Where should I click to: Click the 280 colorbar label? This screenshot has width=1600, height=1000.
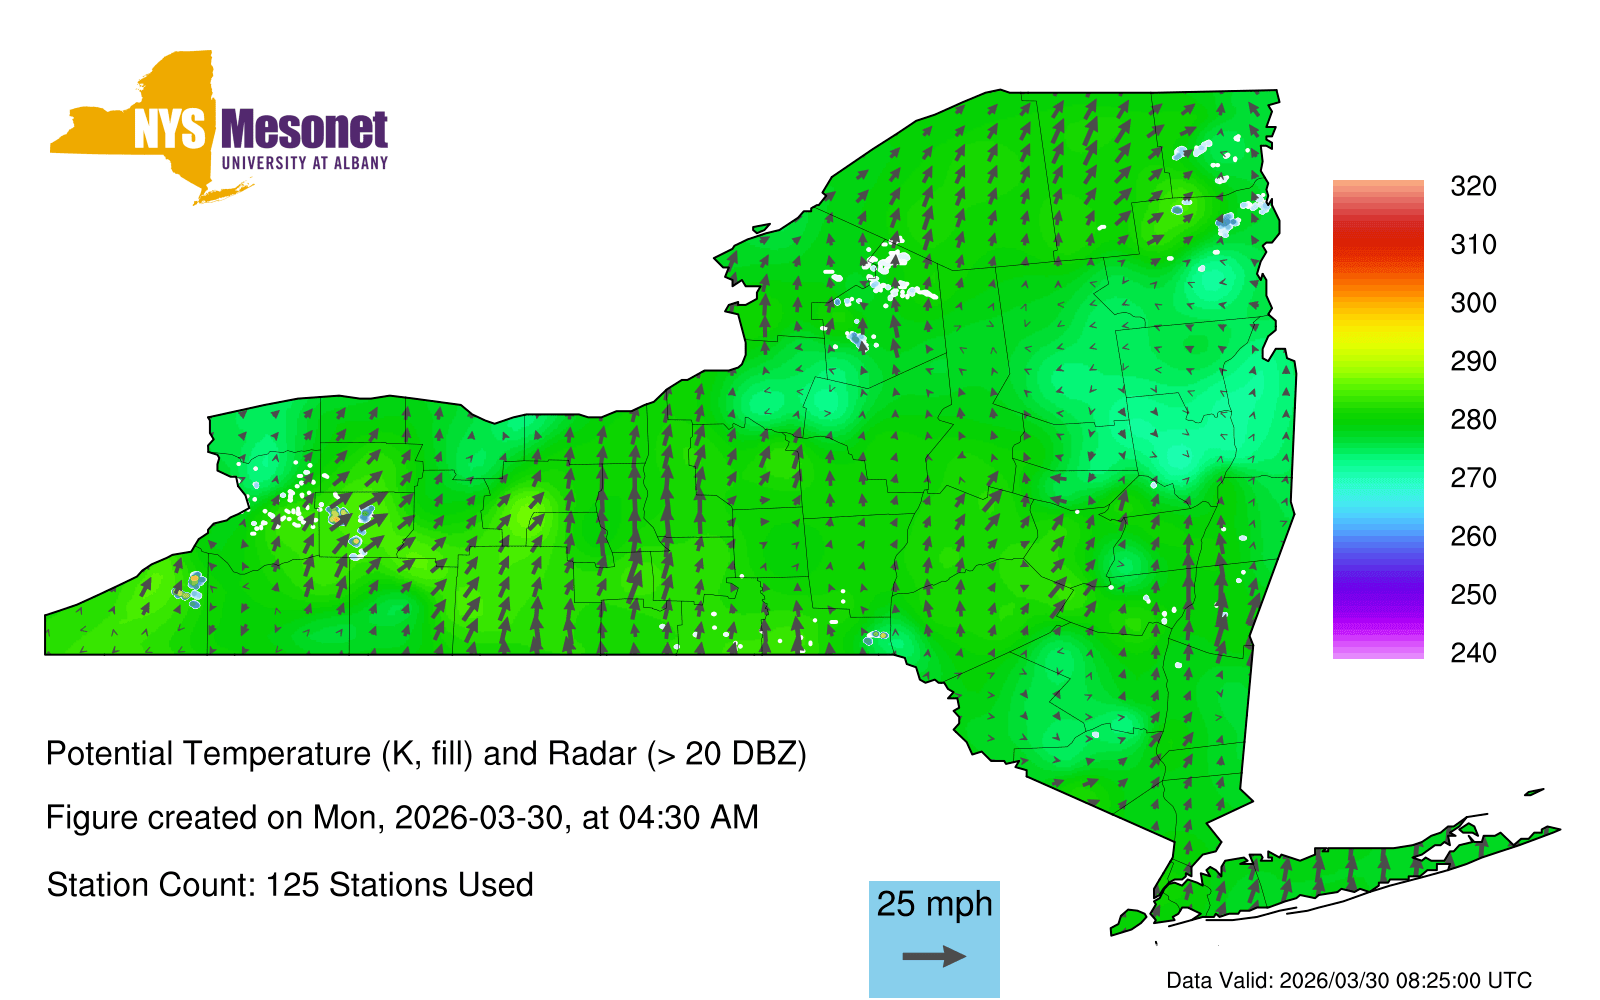[1473, 420]
